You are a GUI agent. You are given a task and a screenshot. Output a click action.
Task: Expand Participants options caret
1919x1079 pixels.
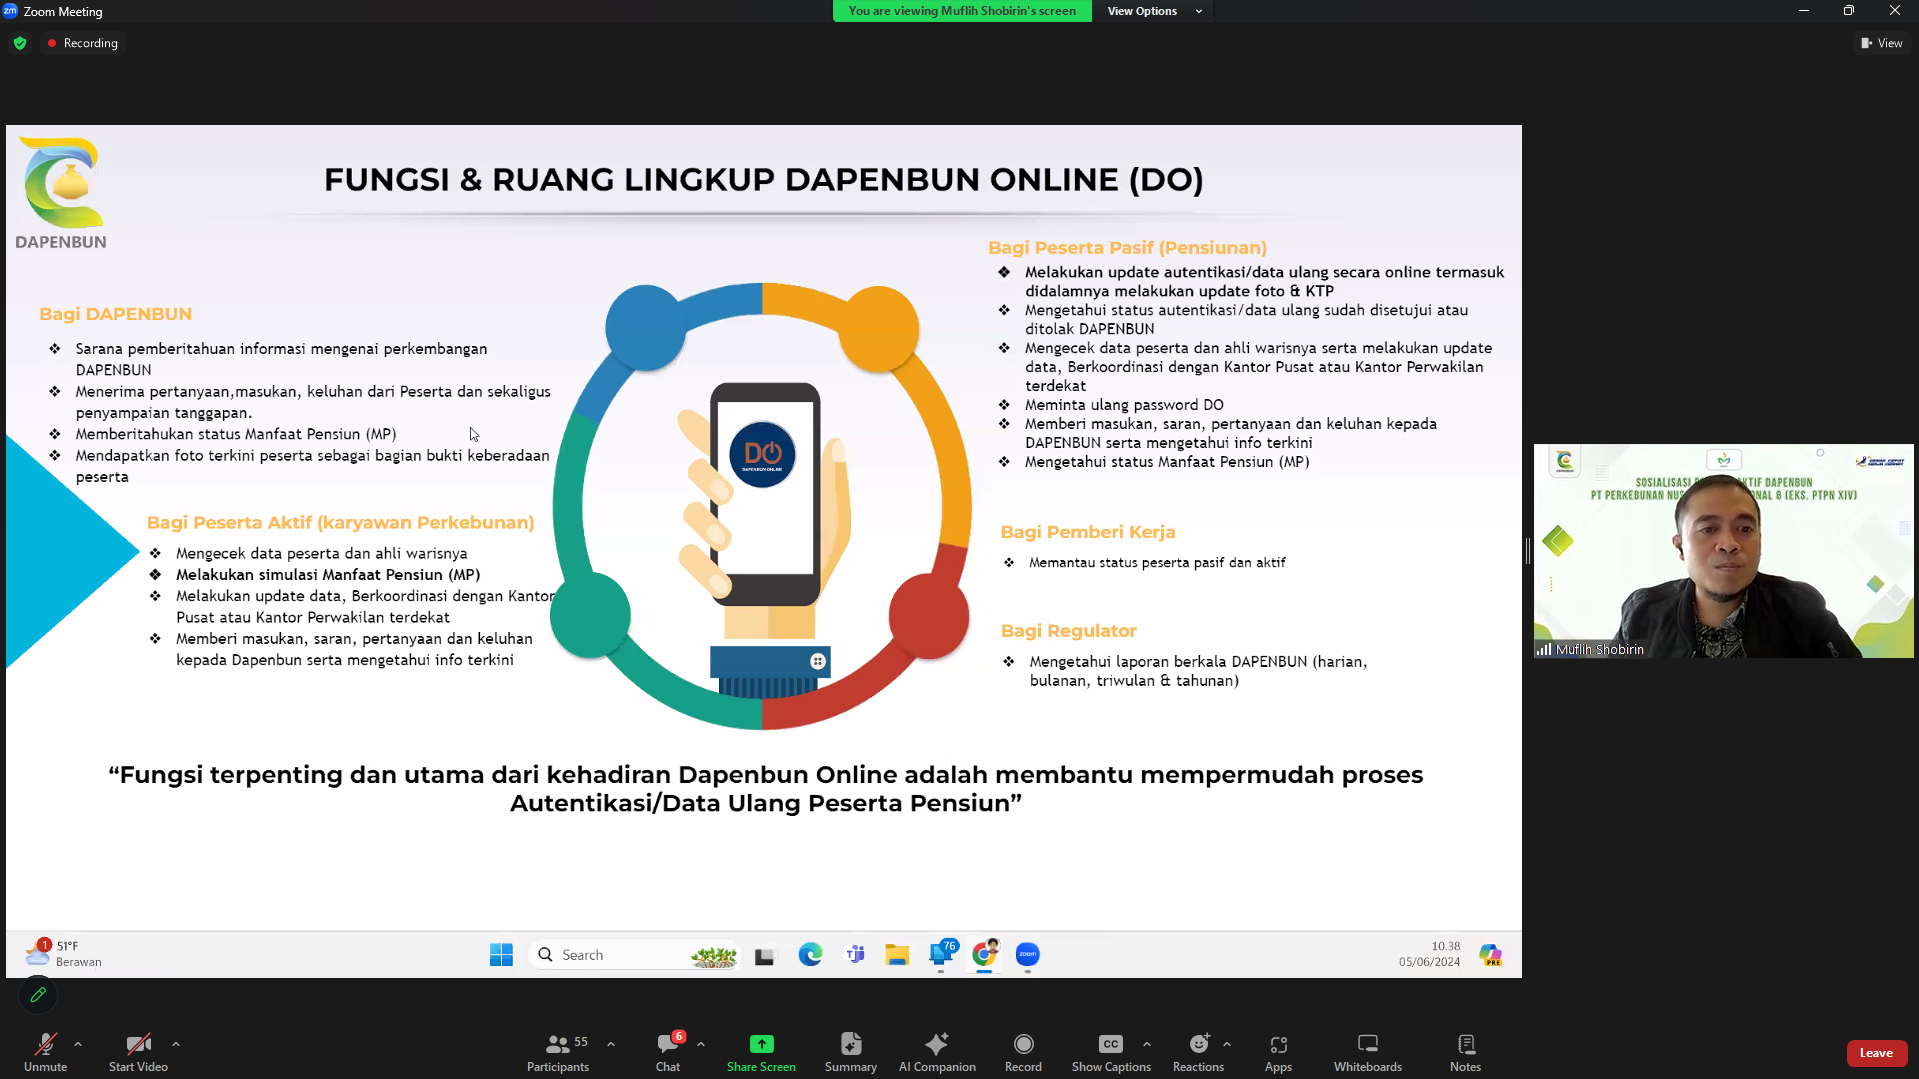tap(611, 1044)
